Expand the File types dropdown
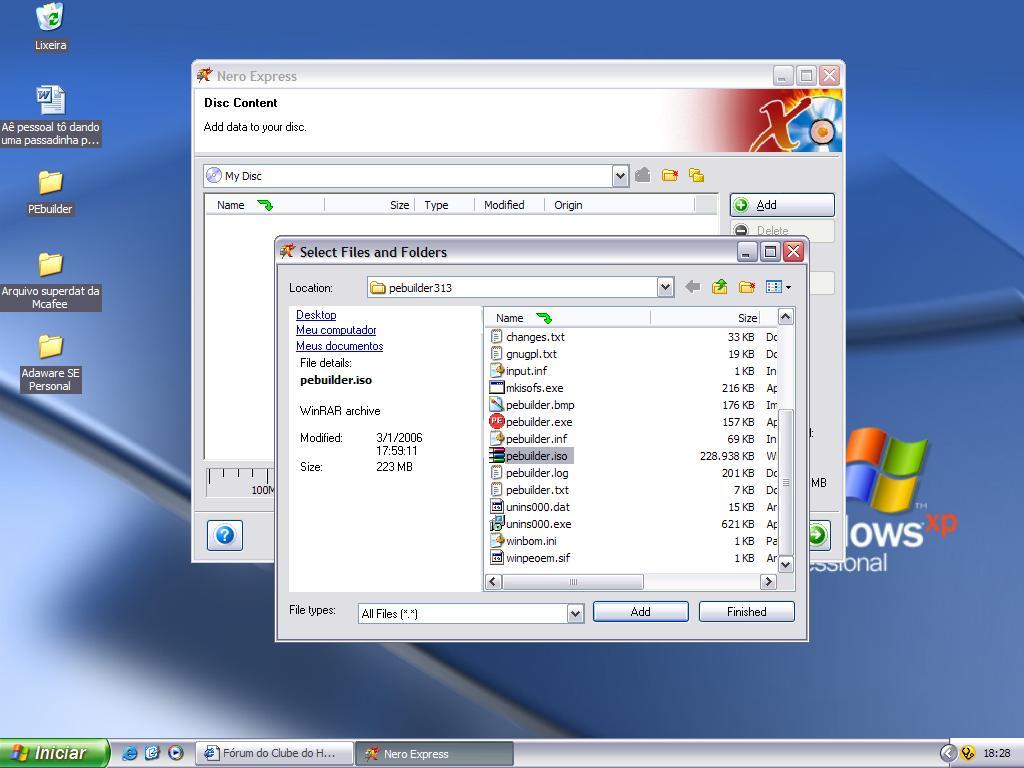Screen dimensions: 1024x768 pyautogui.click(x=575, y=613)
